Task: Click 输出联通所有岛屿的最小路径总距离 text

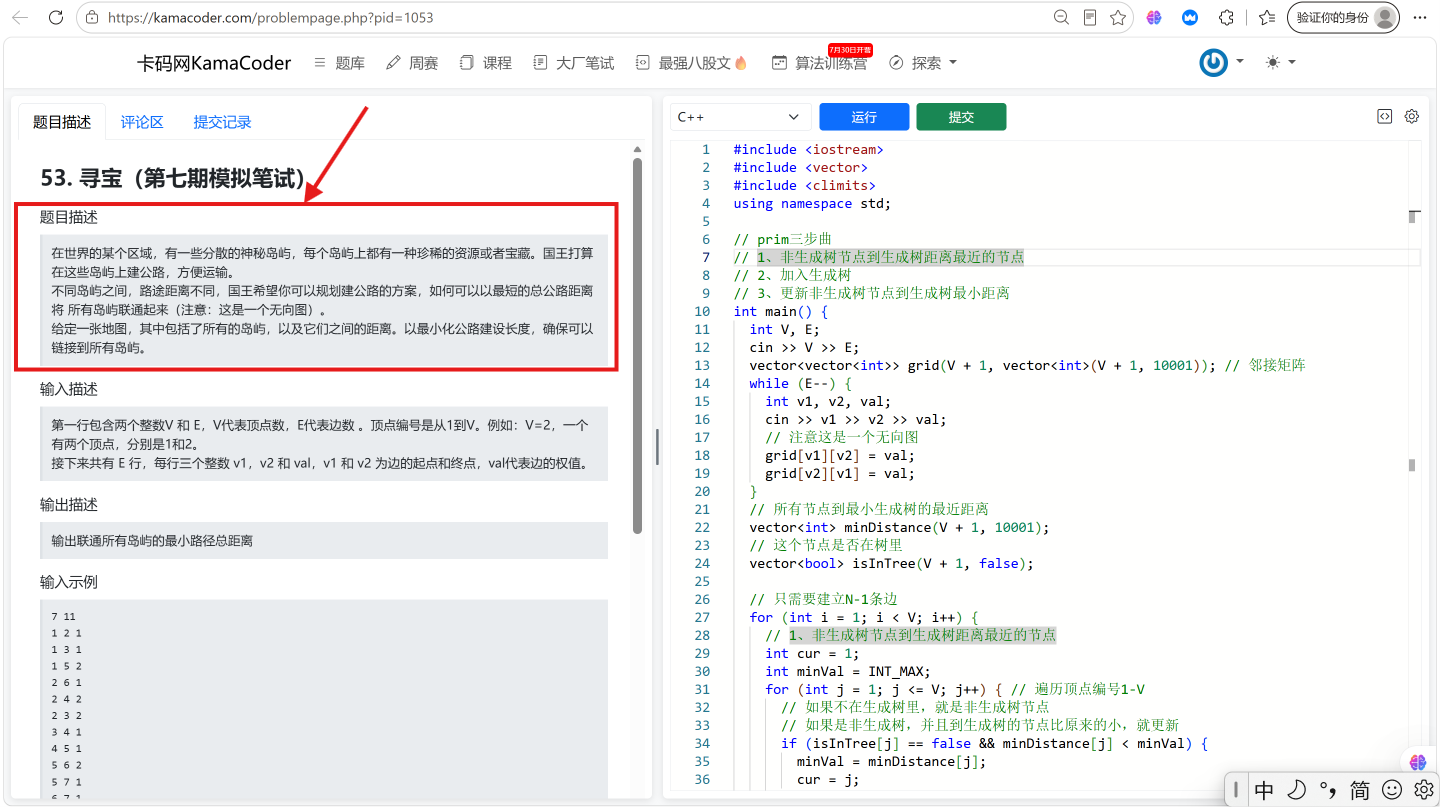Action: point(152,540)
